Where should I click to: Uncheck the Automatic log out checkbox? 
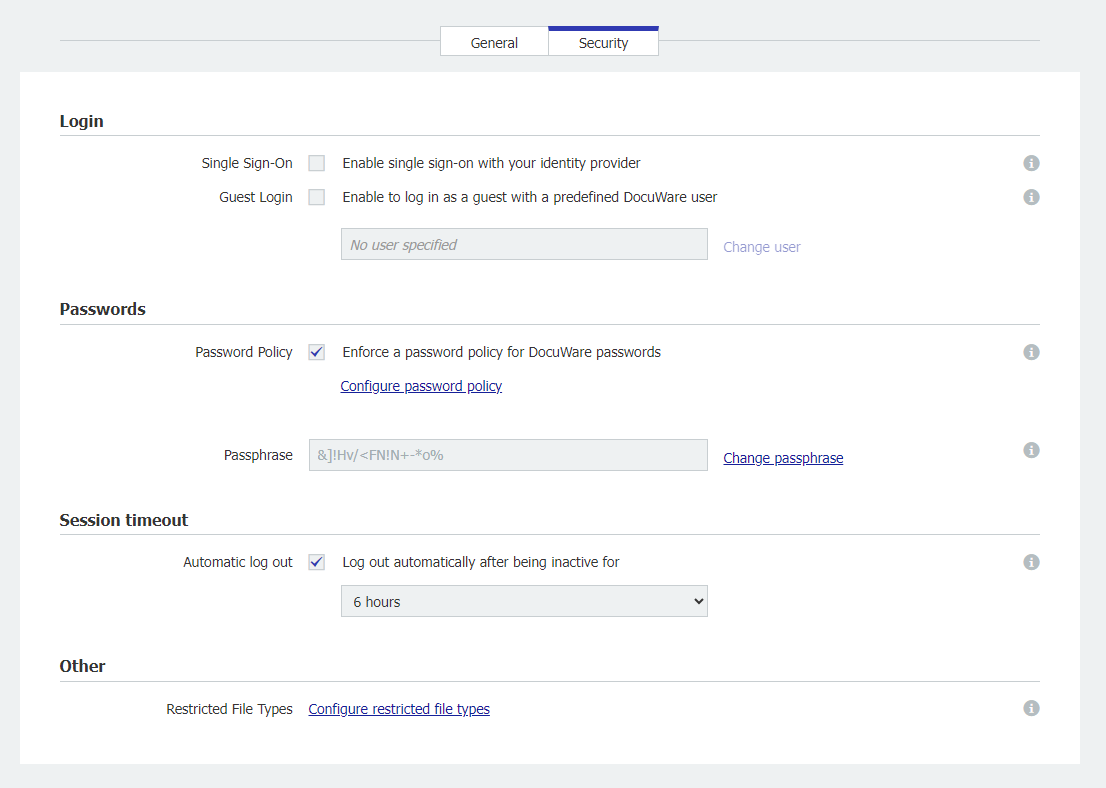click(x=317, y=562)
